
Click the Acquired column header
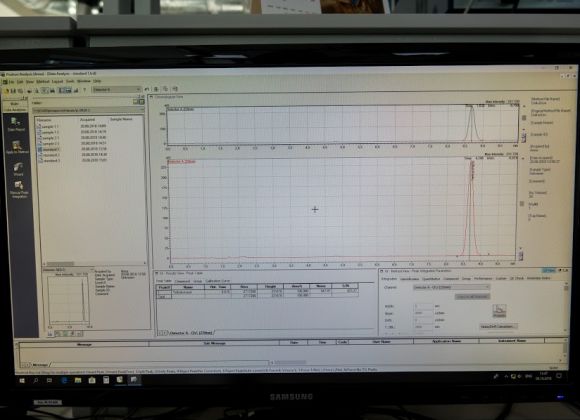point(88,120)
